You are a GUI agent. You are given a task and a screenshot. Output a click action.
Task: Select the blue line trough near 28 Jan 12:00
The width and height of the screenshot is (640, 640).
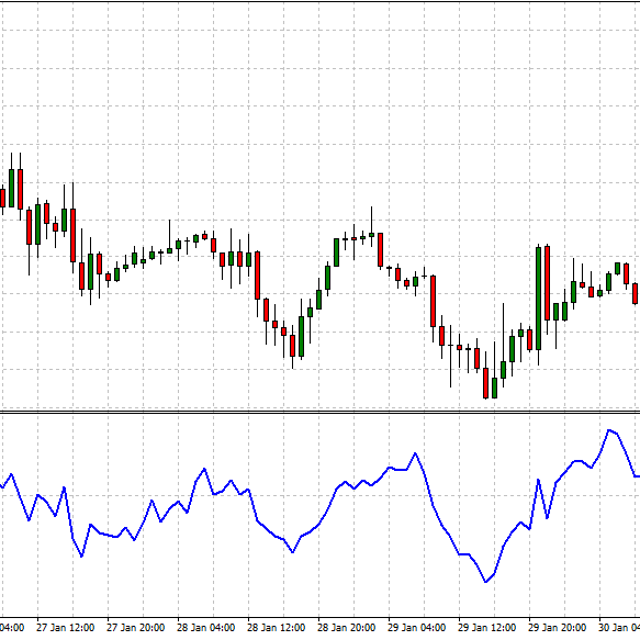click(293, 551)
